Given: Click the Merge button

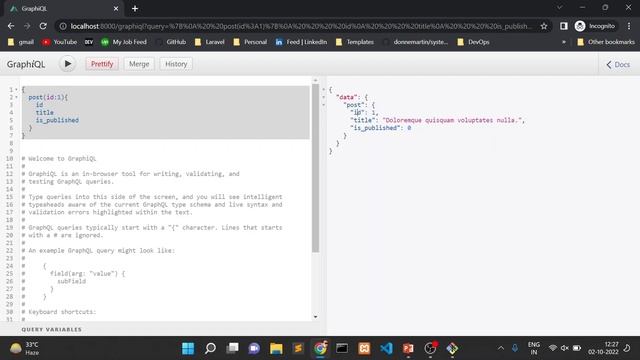Looking at the screenshot, I should click(139, 64).
